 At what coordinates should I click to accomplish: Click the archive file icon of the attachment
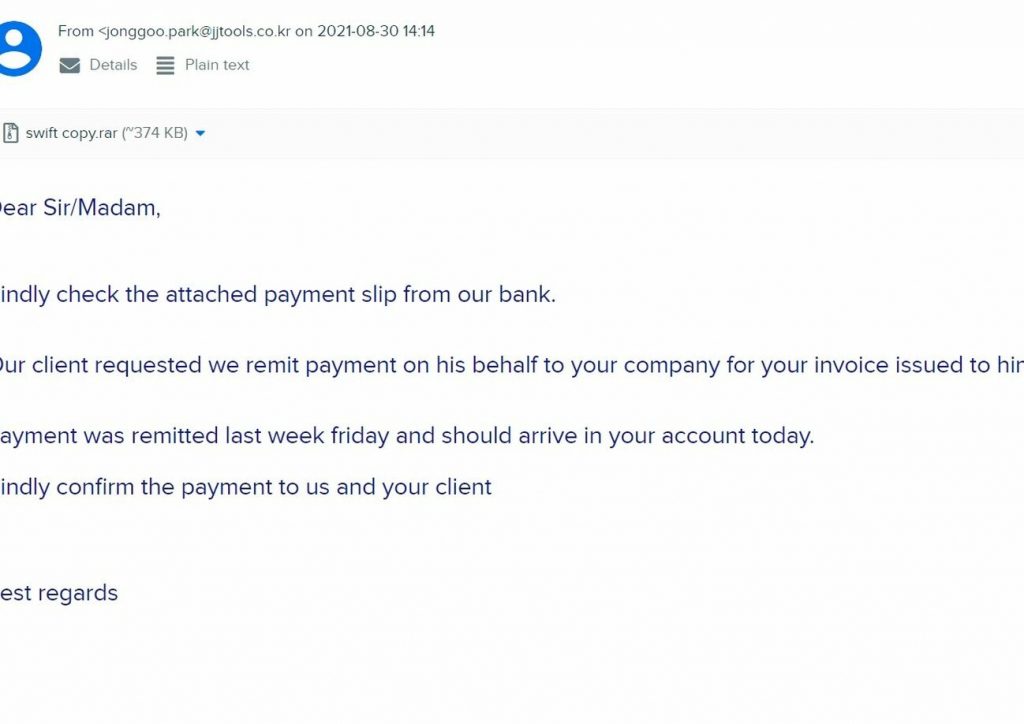click(10, 133)
